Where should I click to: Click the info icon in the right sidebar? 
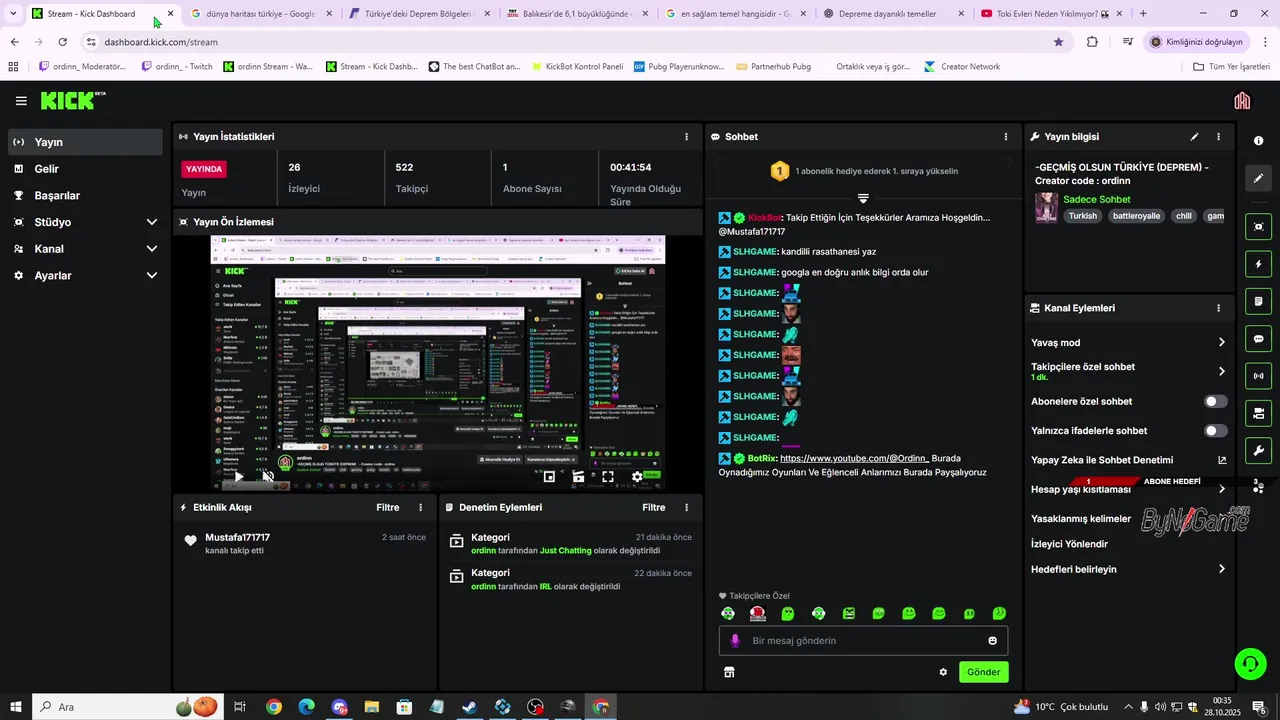[1258, 141]
